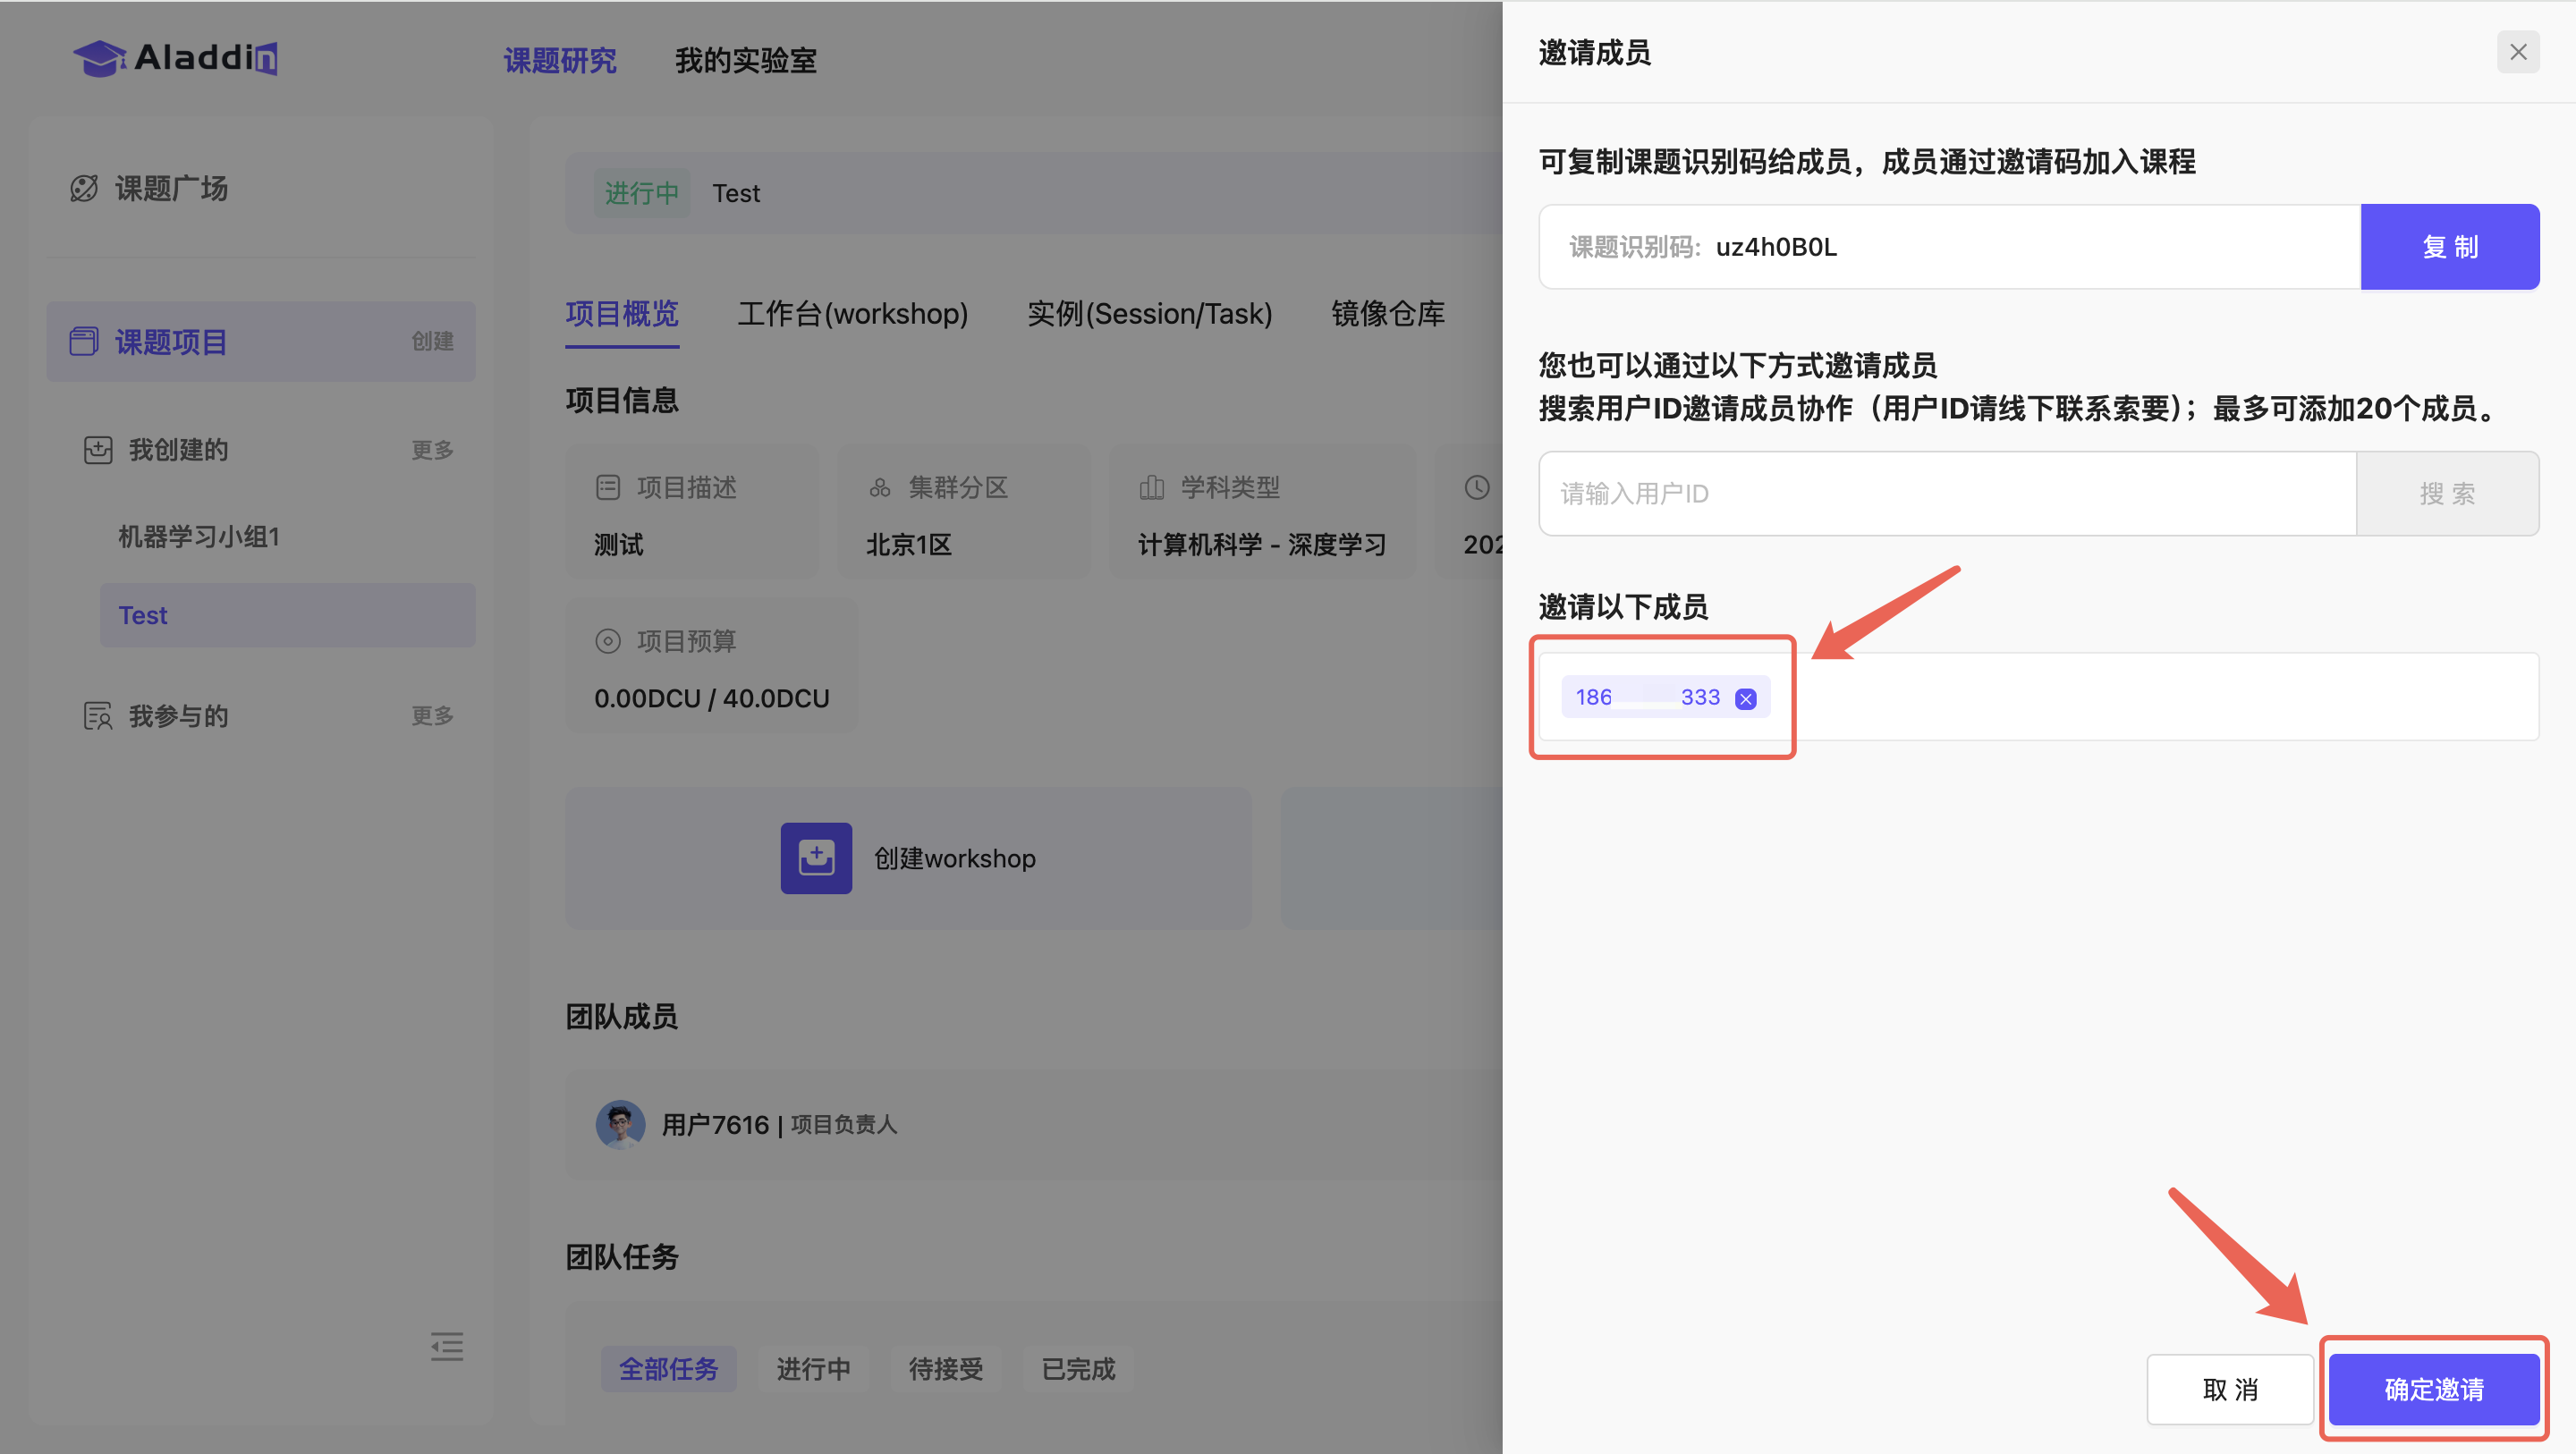The height and width of the screenshot is (1454, 2576).
Task: Remove invited member tag 186…333
Action: pyautogui.click(x=1745, y=699)
